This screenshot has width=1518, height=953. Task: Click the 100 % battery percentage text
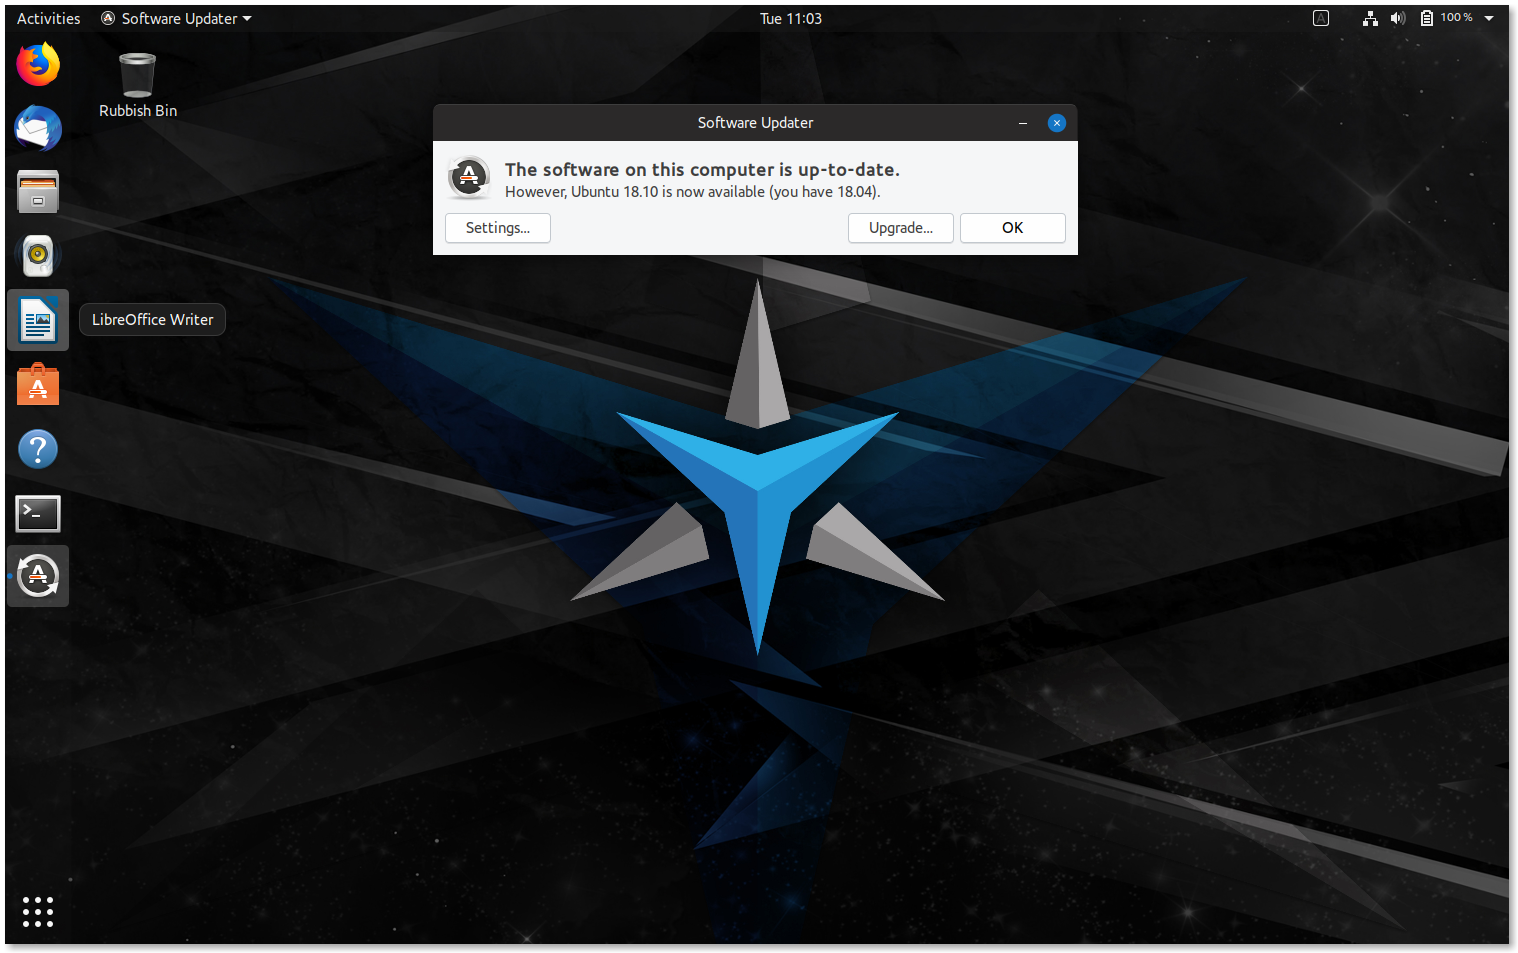click(1456, 18)
